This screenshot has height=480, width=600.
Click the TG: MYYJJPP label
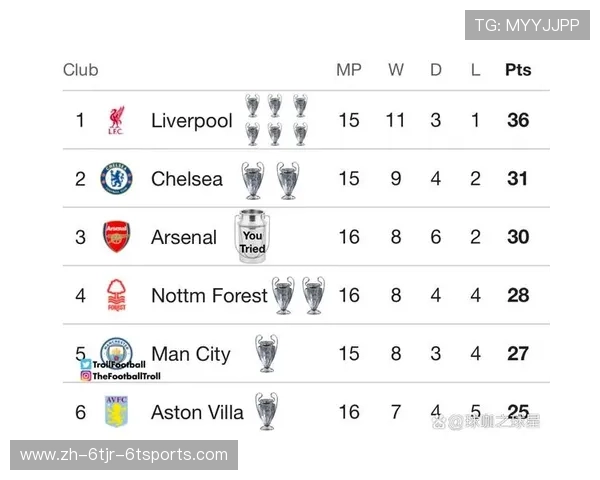[x=527, y=25]
